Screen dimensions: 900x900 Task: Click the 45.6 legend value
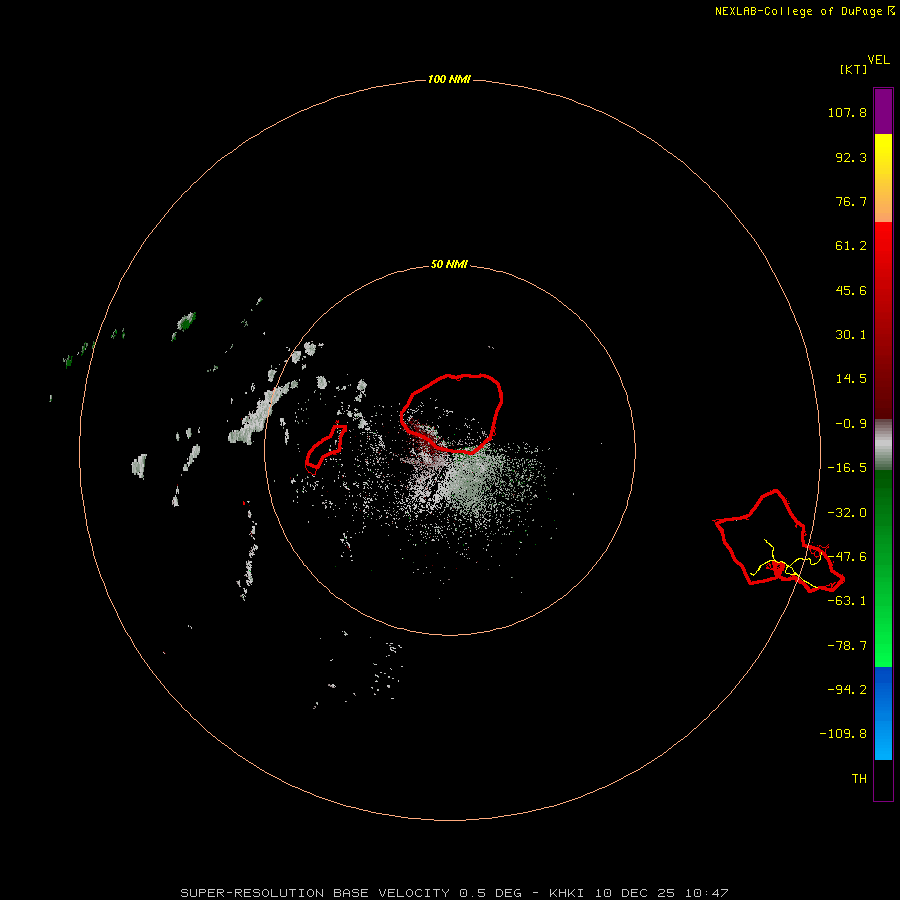851,290
